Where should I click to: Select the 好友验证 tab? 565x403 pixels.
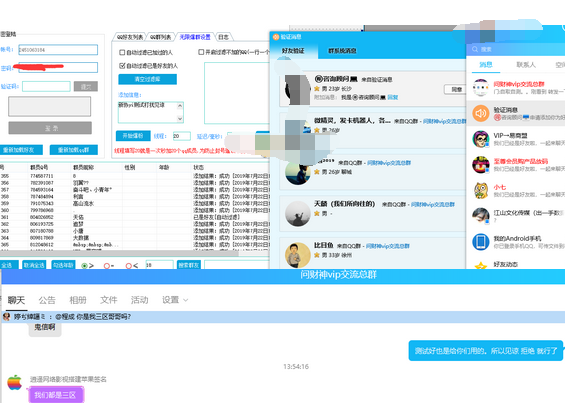pyautogui.click(x=293, y=51)
